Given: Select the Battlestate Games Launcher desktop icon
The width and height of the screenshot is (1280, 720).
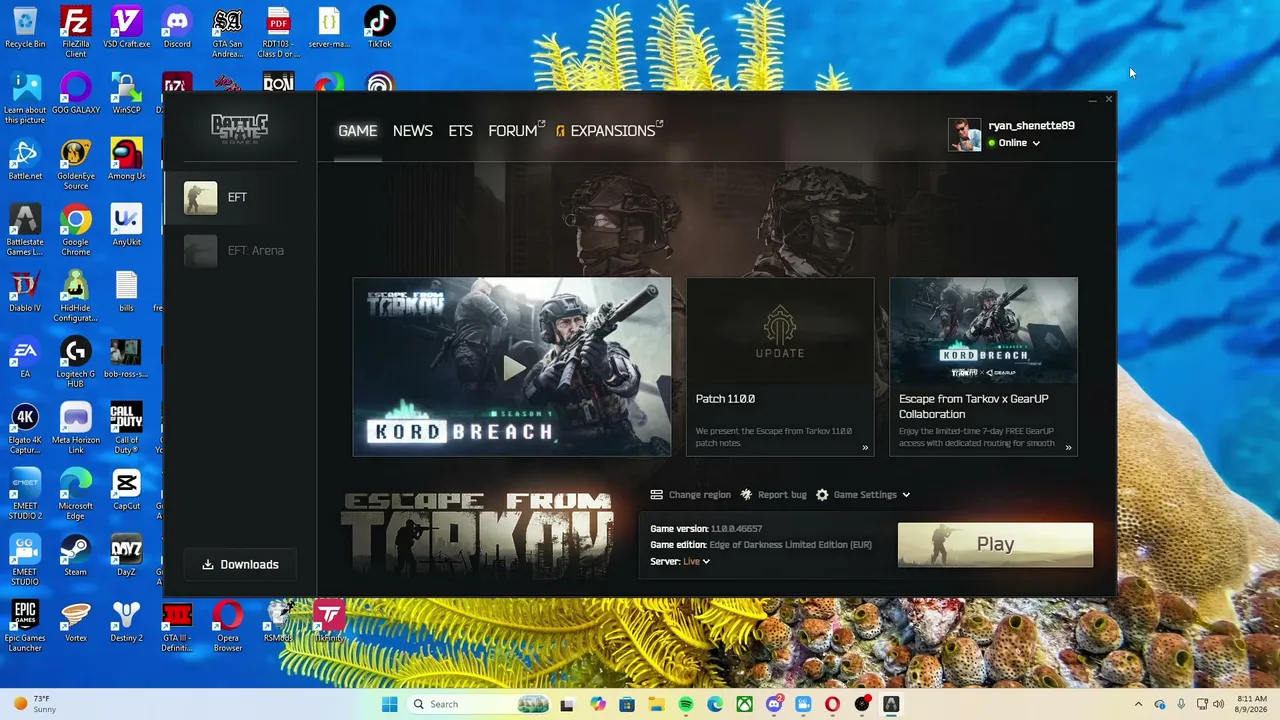Looking at the screenshot, I should 25,231.
